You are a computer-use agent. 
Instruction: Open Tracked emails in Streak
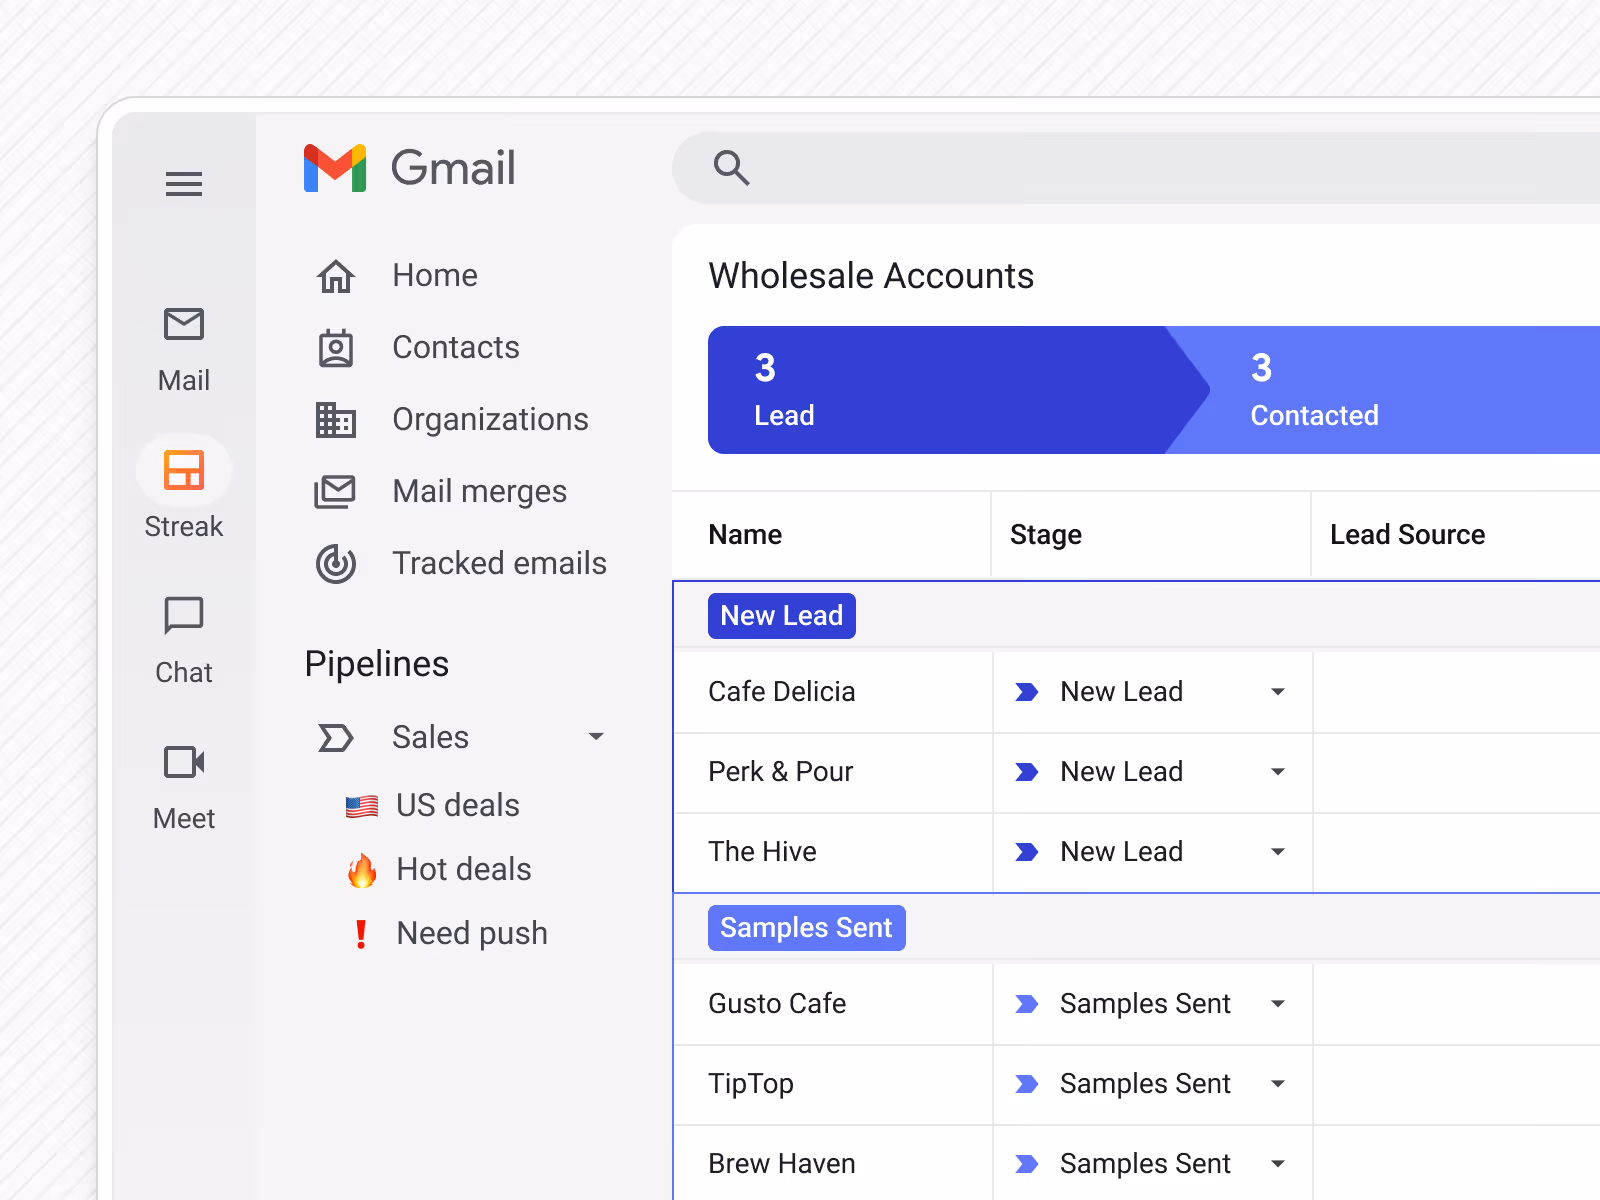click(499, 563)
